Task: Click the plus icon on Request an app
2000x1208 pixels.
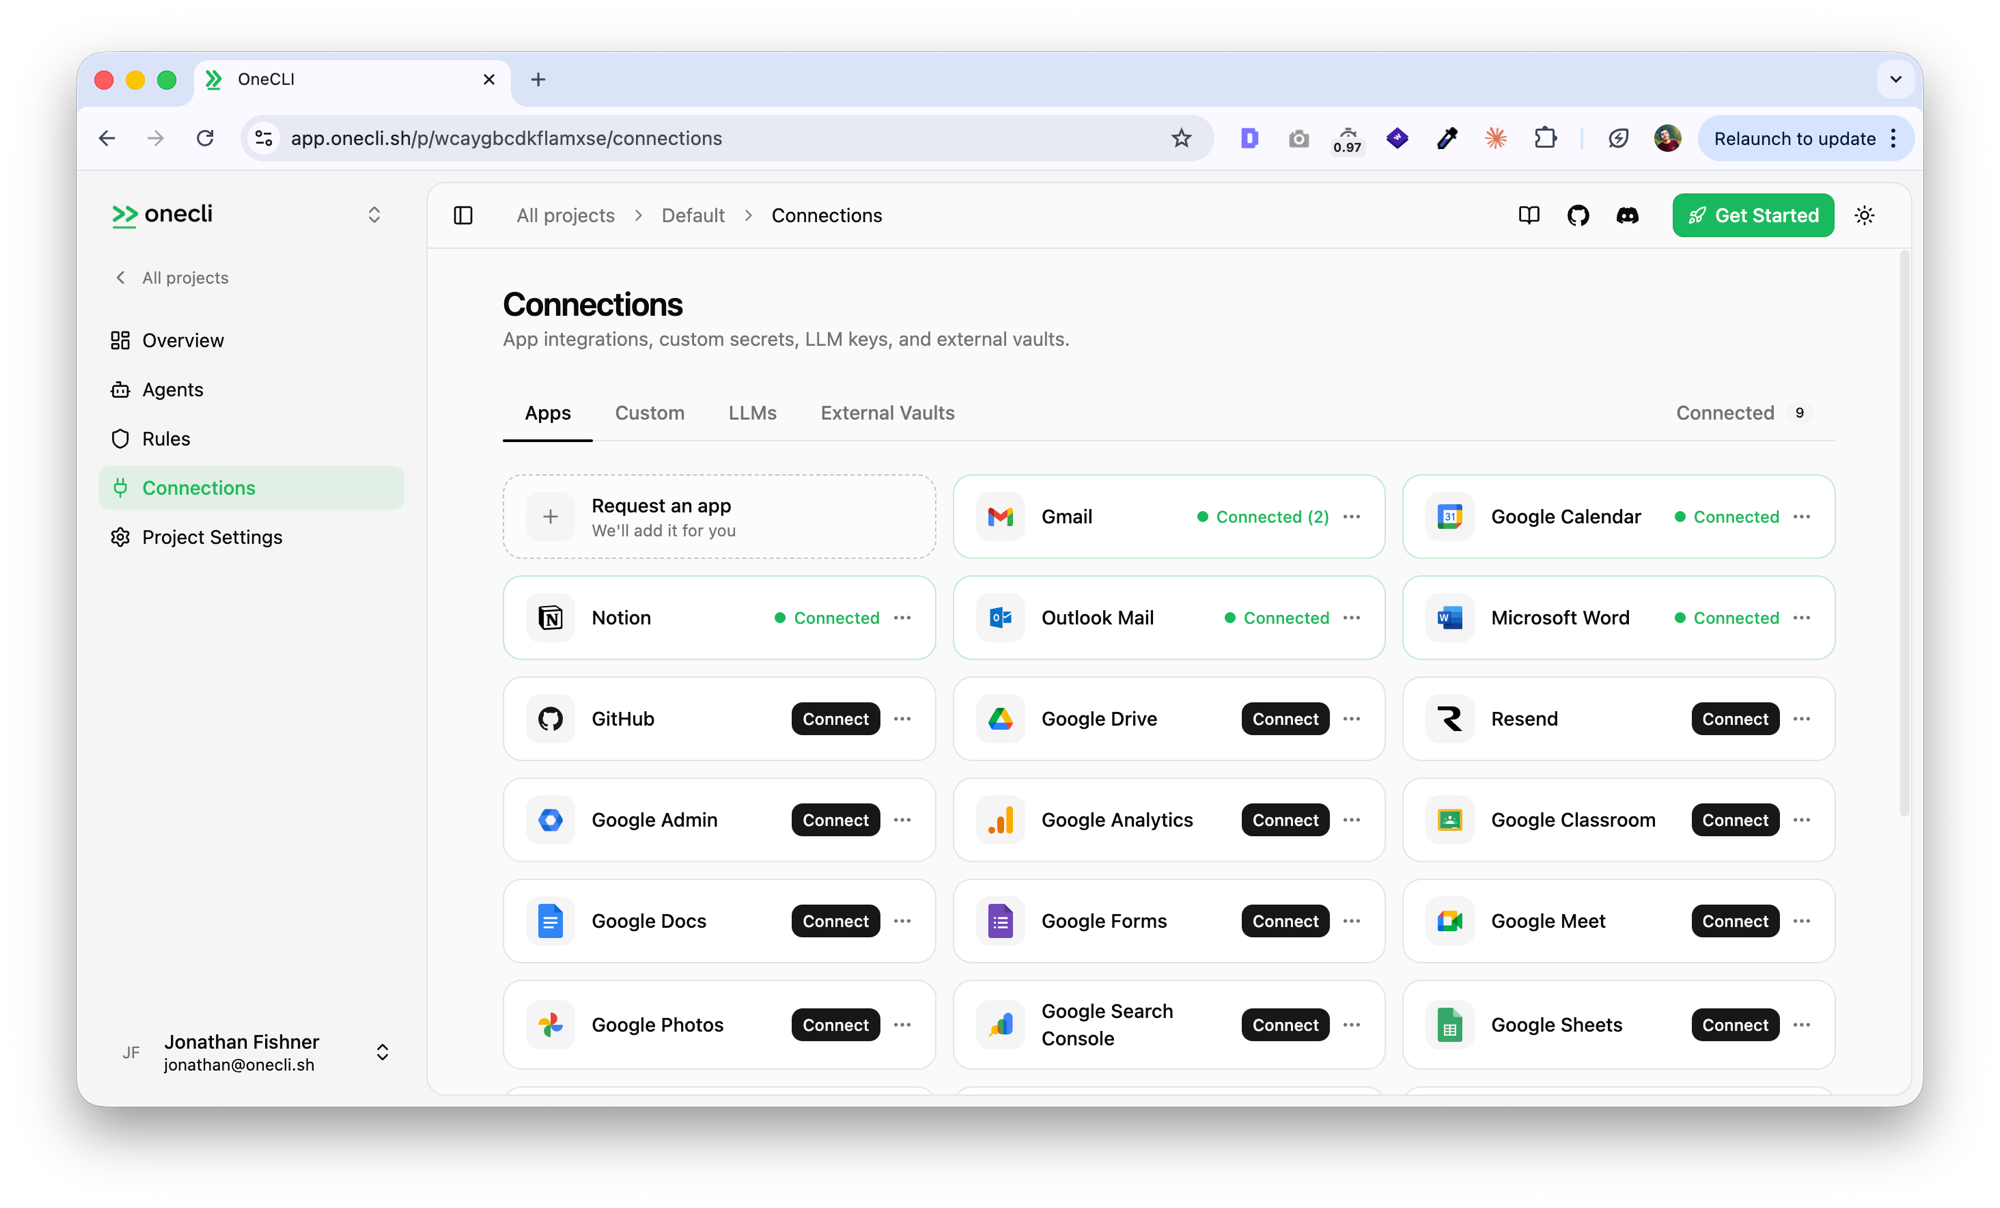Action: (x=550, y=517)
